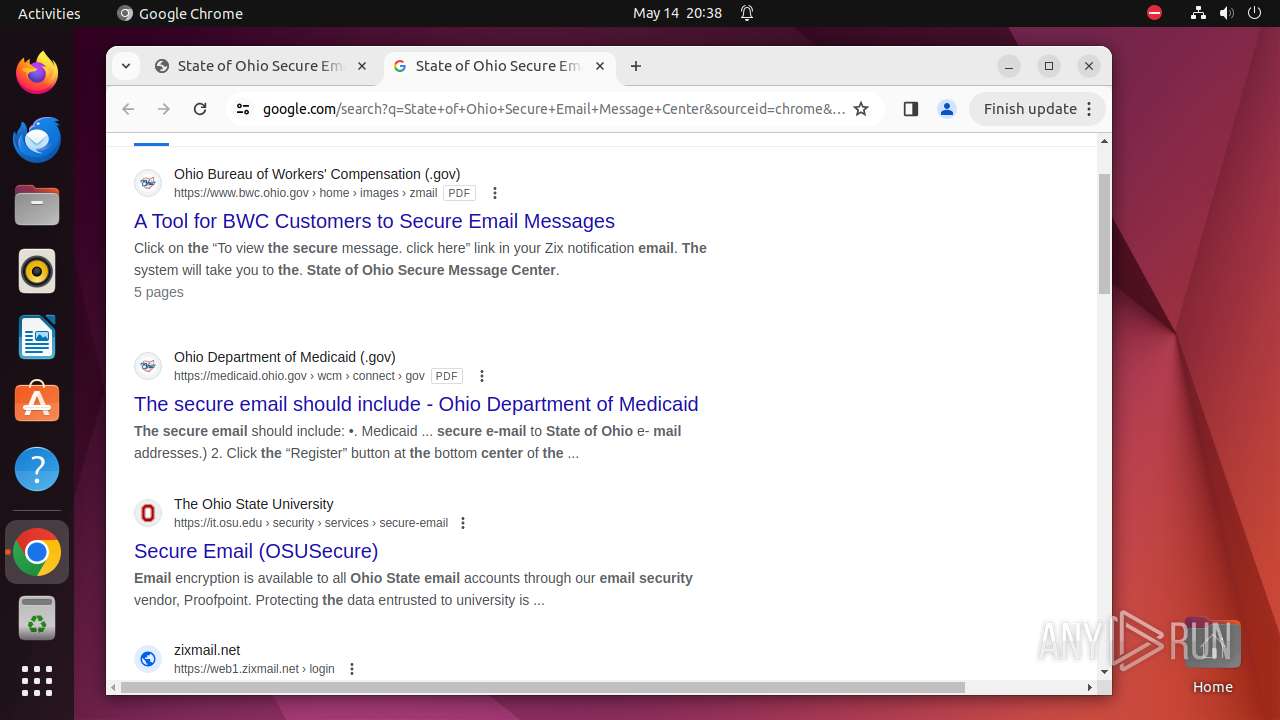Close the first State of Ohio tab
This screenshot has width=1280, height=720.
pos(362,66)
